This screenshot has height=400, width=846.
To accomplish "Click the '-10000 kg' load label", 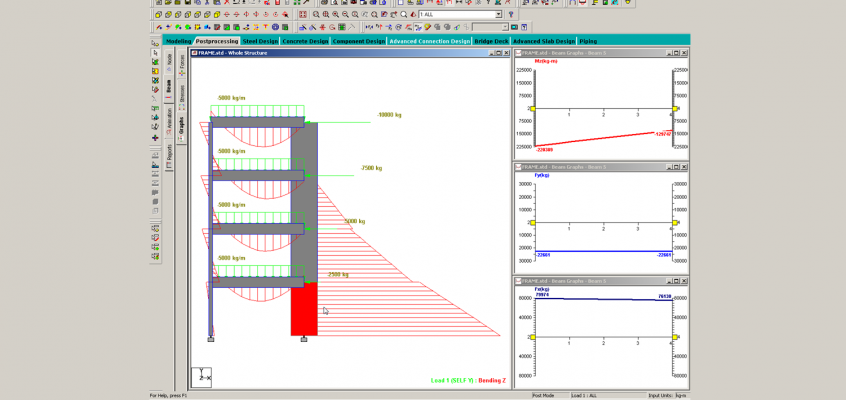I will (390, 115).
